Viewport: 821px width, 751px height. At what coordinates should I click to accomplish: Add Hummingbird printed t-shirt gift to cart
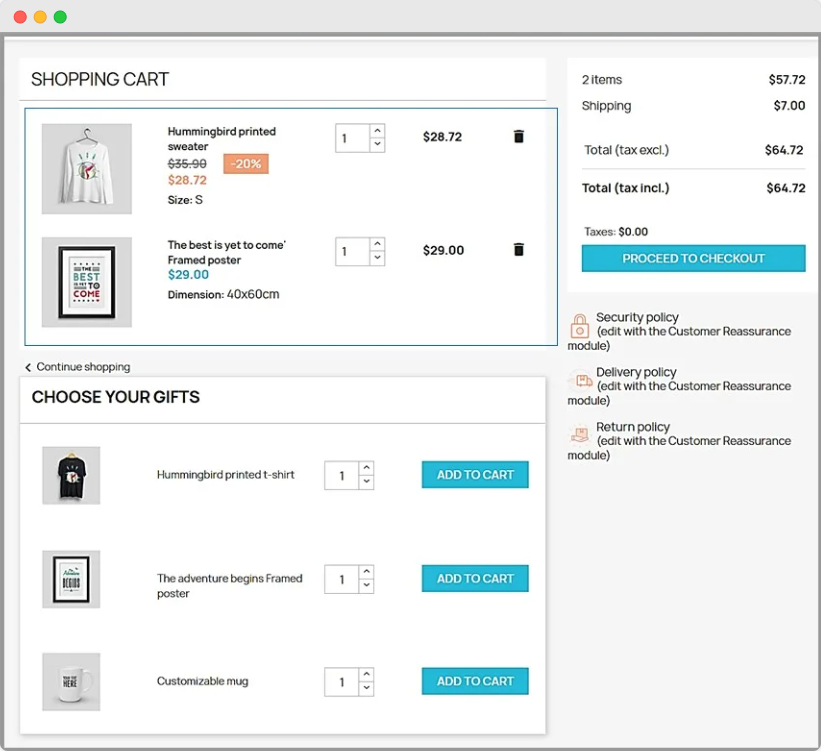point(475,475)
